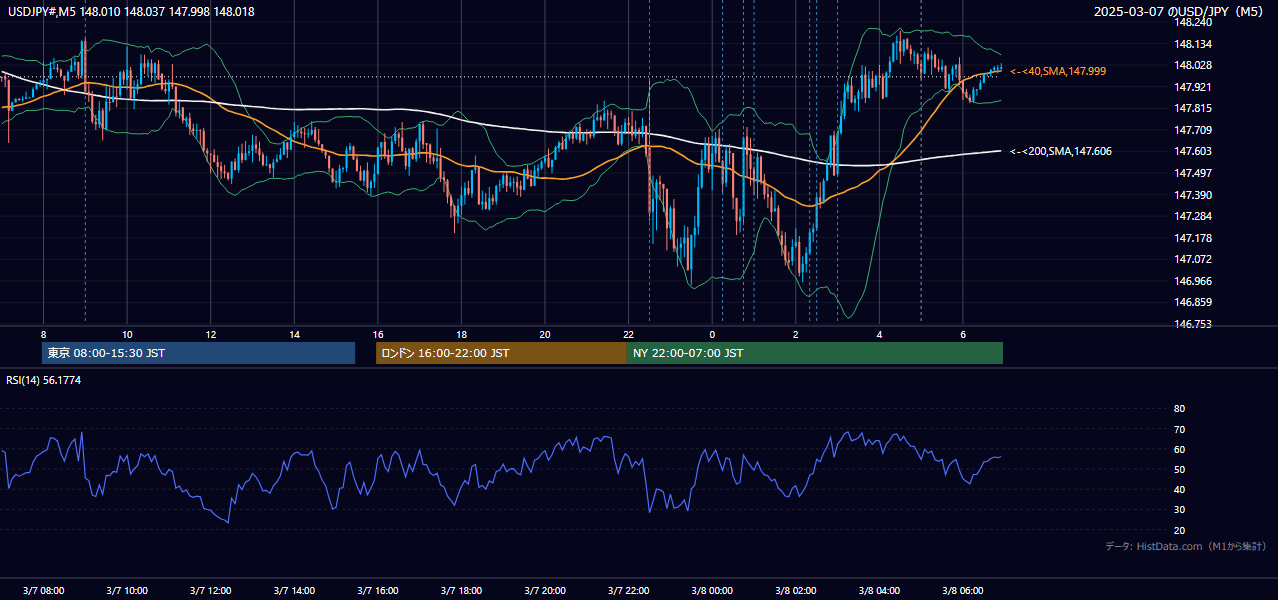Click hour label 10 on the price chart time axis
This screenshot has width=1278, height=600.
click(127, 334)
